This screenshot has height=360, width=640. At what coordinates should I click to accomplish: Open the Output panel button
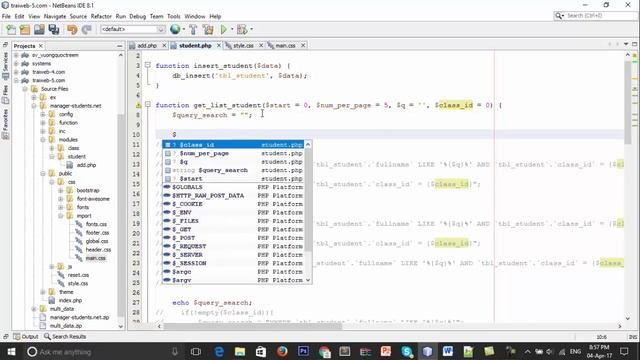pyautogui.click(x=26, y=337)
